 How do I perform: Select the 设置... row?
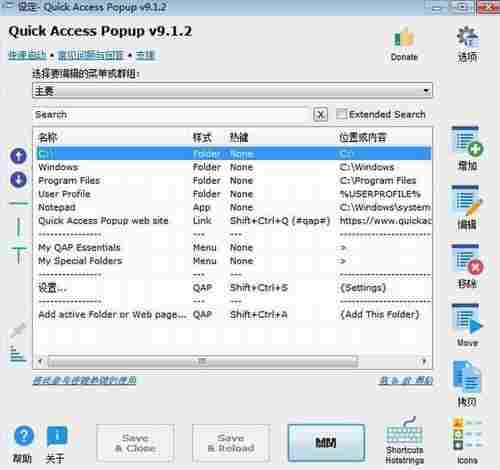point(234,287)
